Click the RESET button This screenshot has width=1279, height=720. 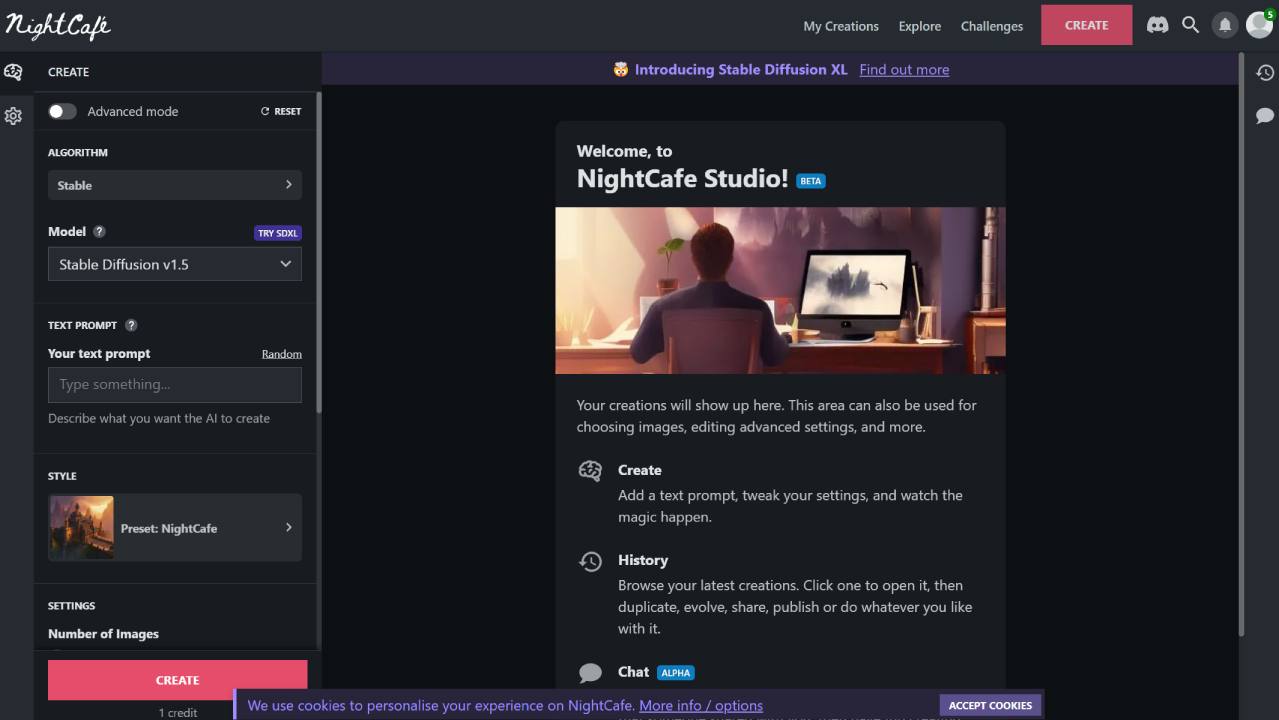[x=281, y=111]
